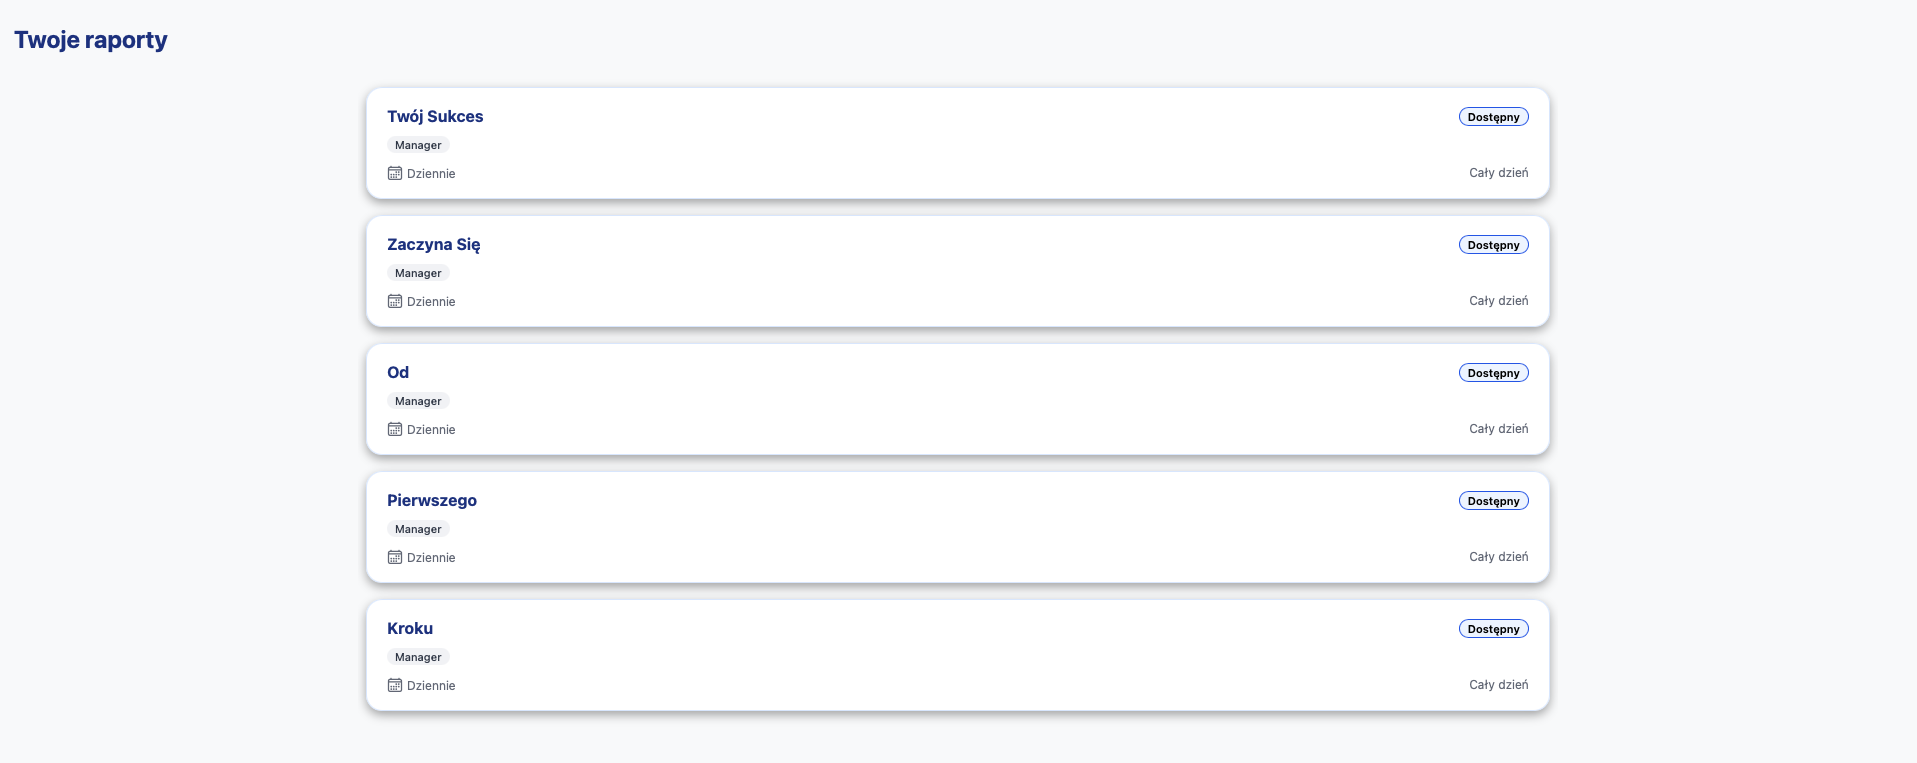1917x763 pixels.
Task: Click Manager tag under Kroku
Action: point(418,657)
